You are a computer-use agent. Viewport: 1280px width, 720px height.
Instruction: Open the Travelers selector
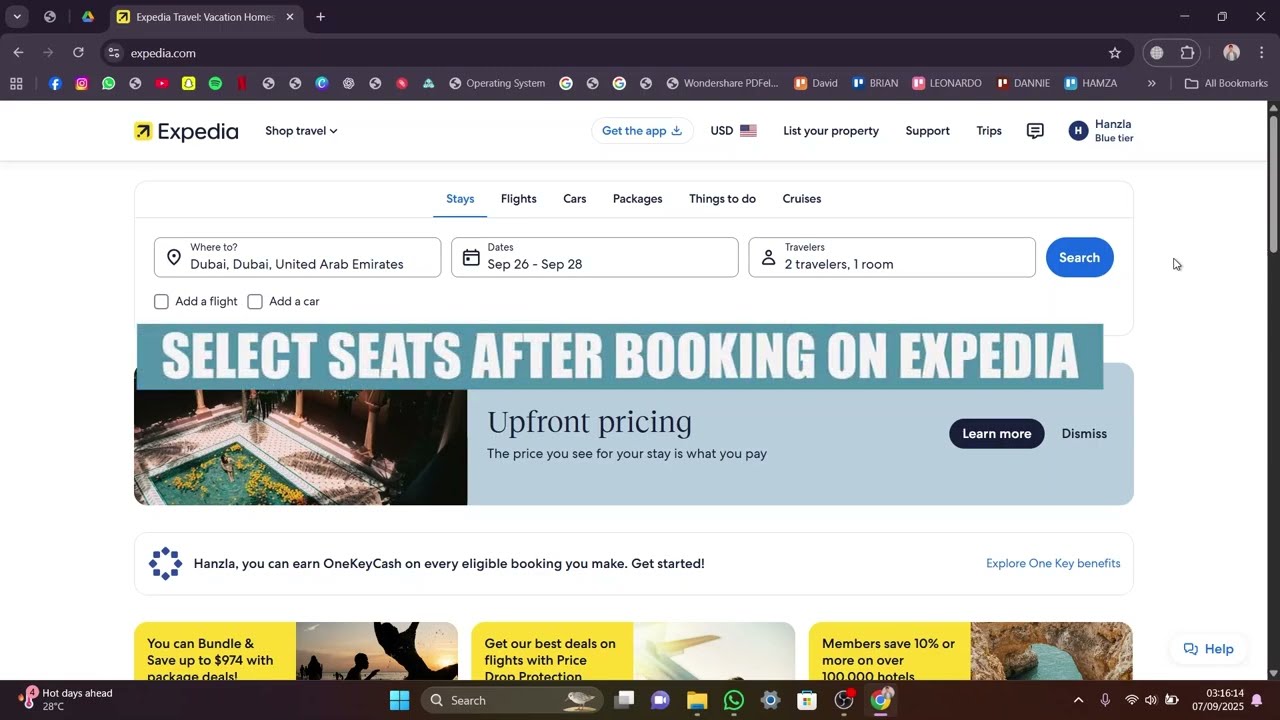point(892,257)
